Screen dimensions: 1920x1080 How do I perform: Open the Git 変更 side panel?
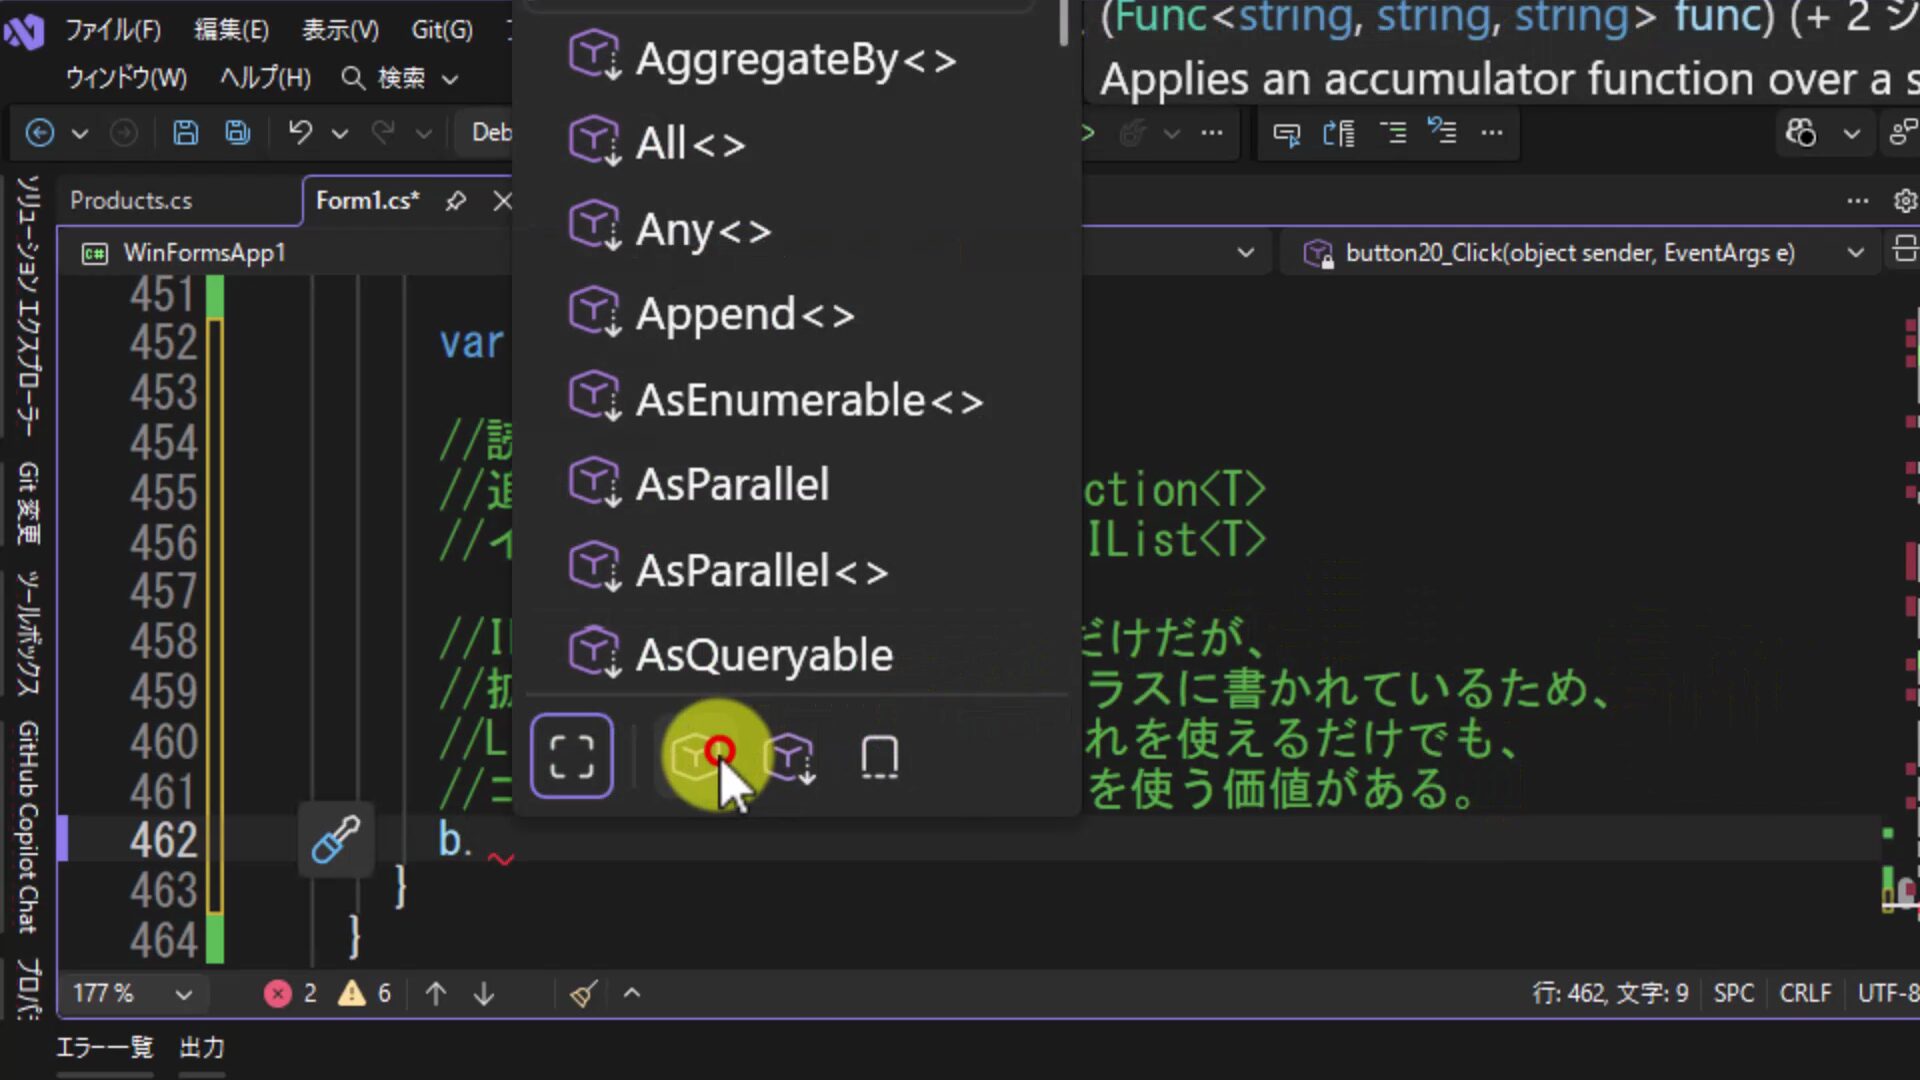coord(28,503)
